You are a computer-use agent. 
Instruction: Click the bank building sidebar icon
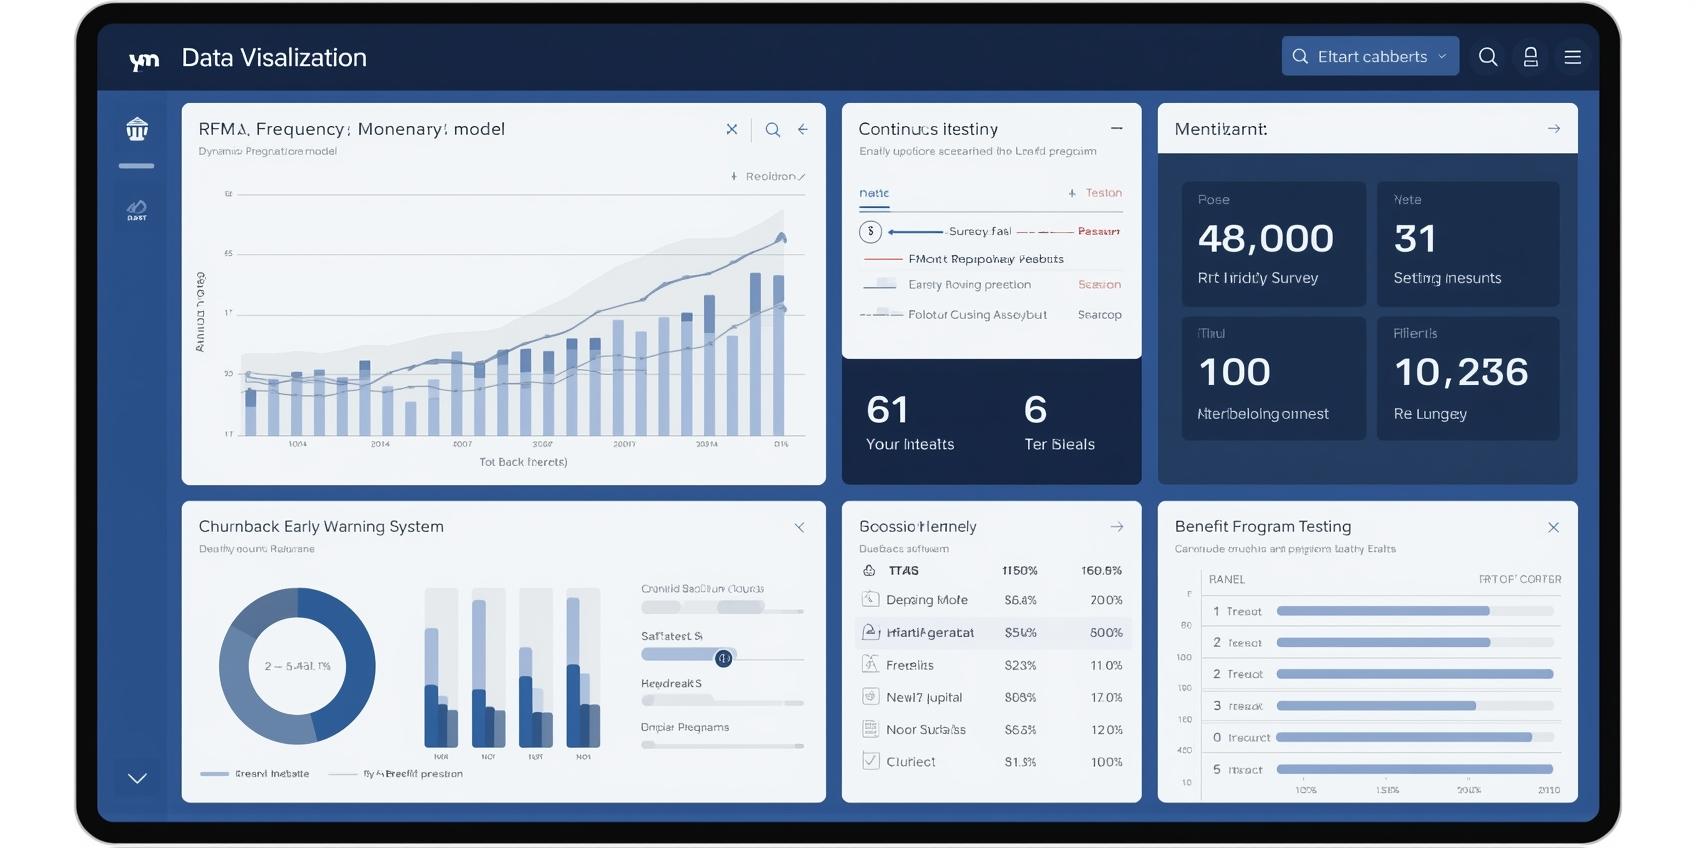(x=137, y=129)
